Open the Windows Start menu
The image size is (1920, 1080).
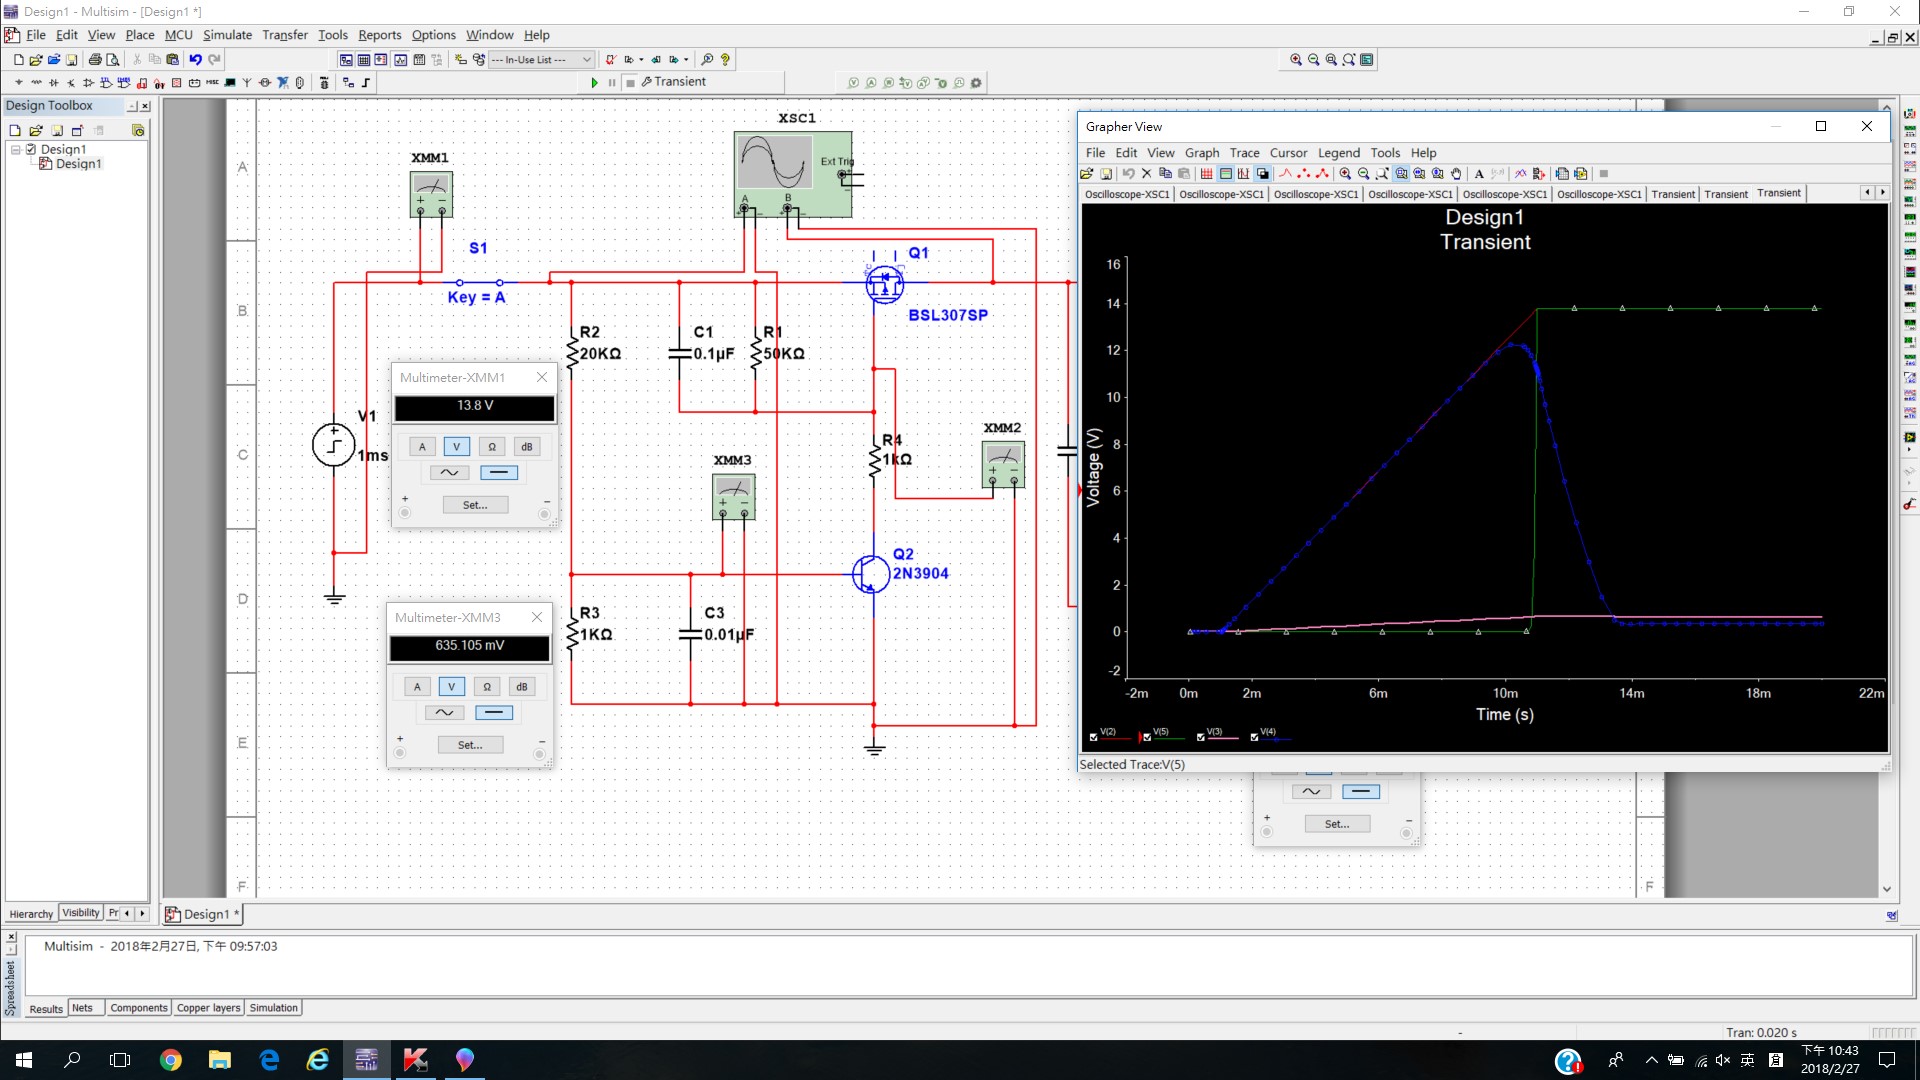coord(24,1060)
